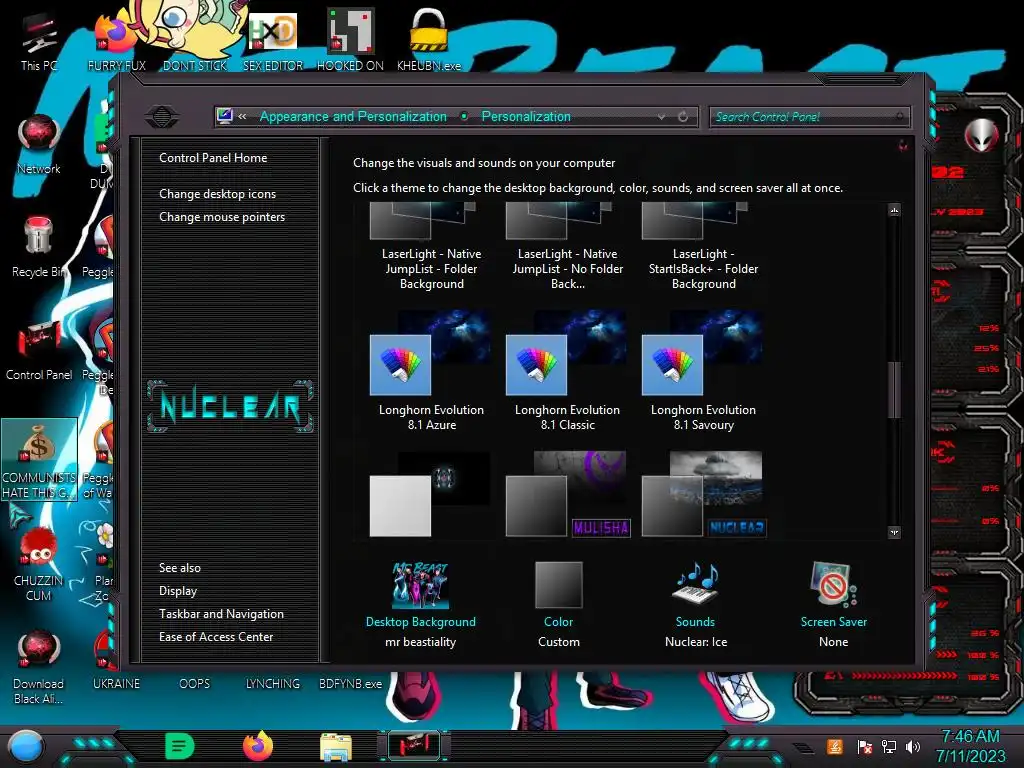Image resolution: width=1024 pixels, height=768 pixels.
Task: Click the theme list scroll up arrow
Action: [x=894, y=210]
